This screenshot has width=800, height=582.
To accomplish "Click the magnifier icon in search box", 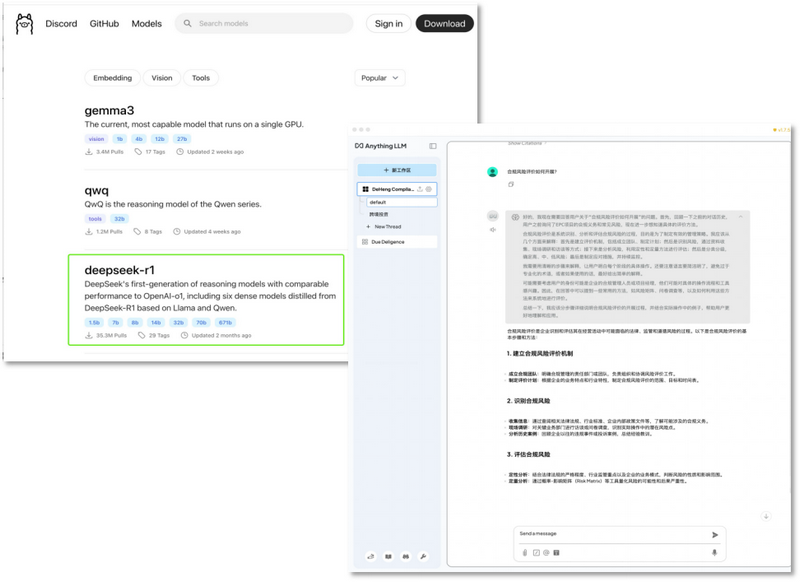I will pos(188,23).
